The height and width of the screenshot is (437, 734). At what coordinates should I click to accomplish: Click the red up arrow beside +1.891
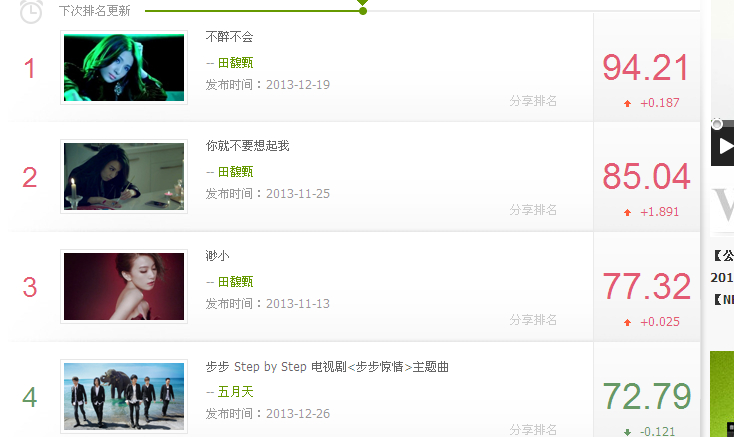[628, 212]
